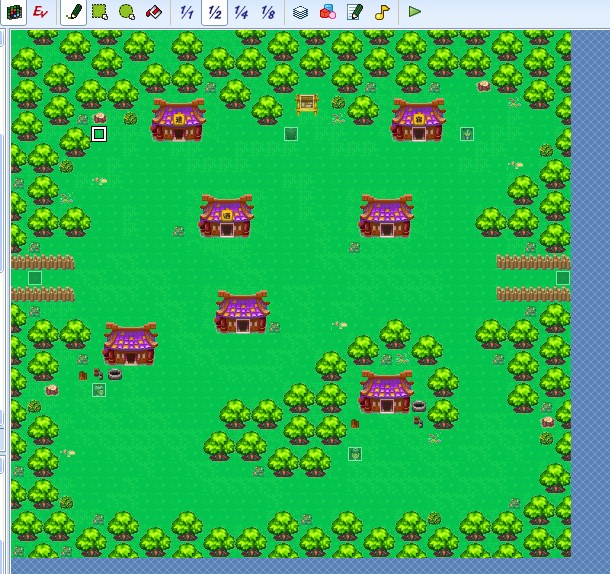Select the Rectangle drawing tool
The image size is (610, 574).
pyautogui.click(x=100, y=12)
